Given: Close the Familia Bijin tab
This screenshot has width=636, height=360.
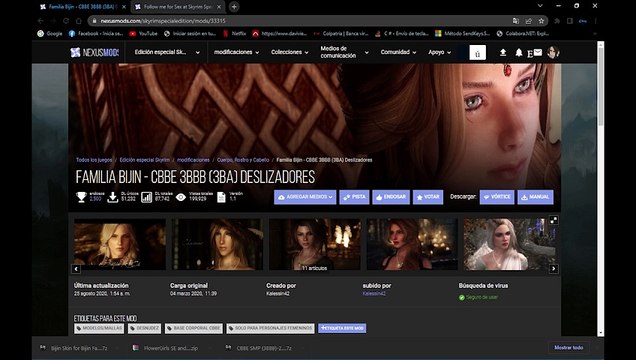Looking at the screenshot, I should [x=124, y=7].
